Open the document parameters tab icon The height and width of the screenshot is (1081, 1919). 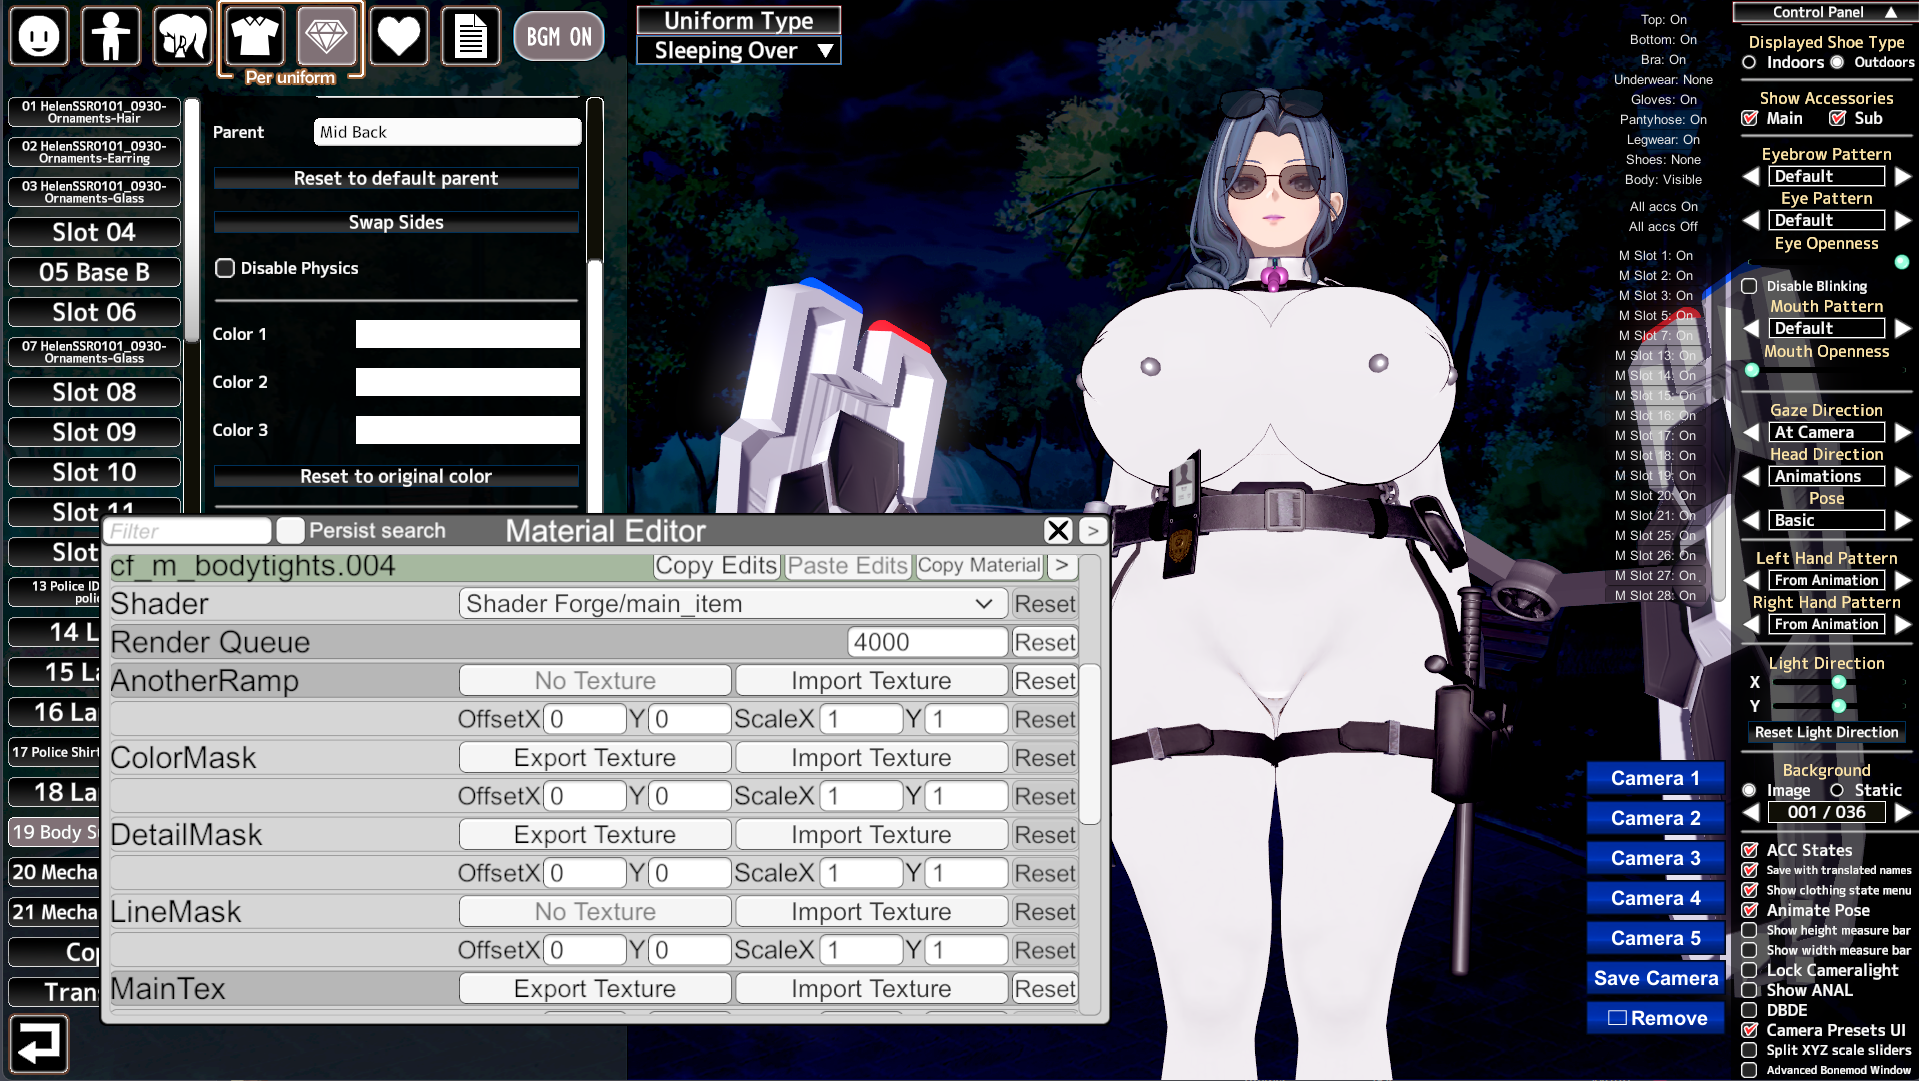[471, 37]
